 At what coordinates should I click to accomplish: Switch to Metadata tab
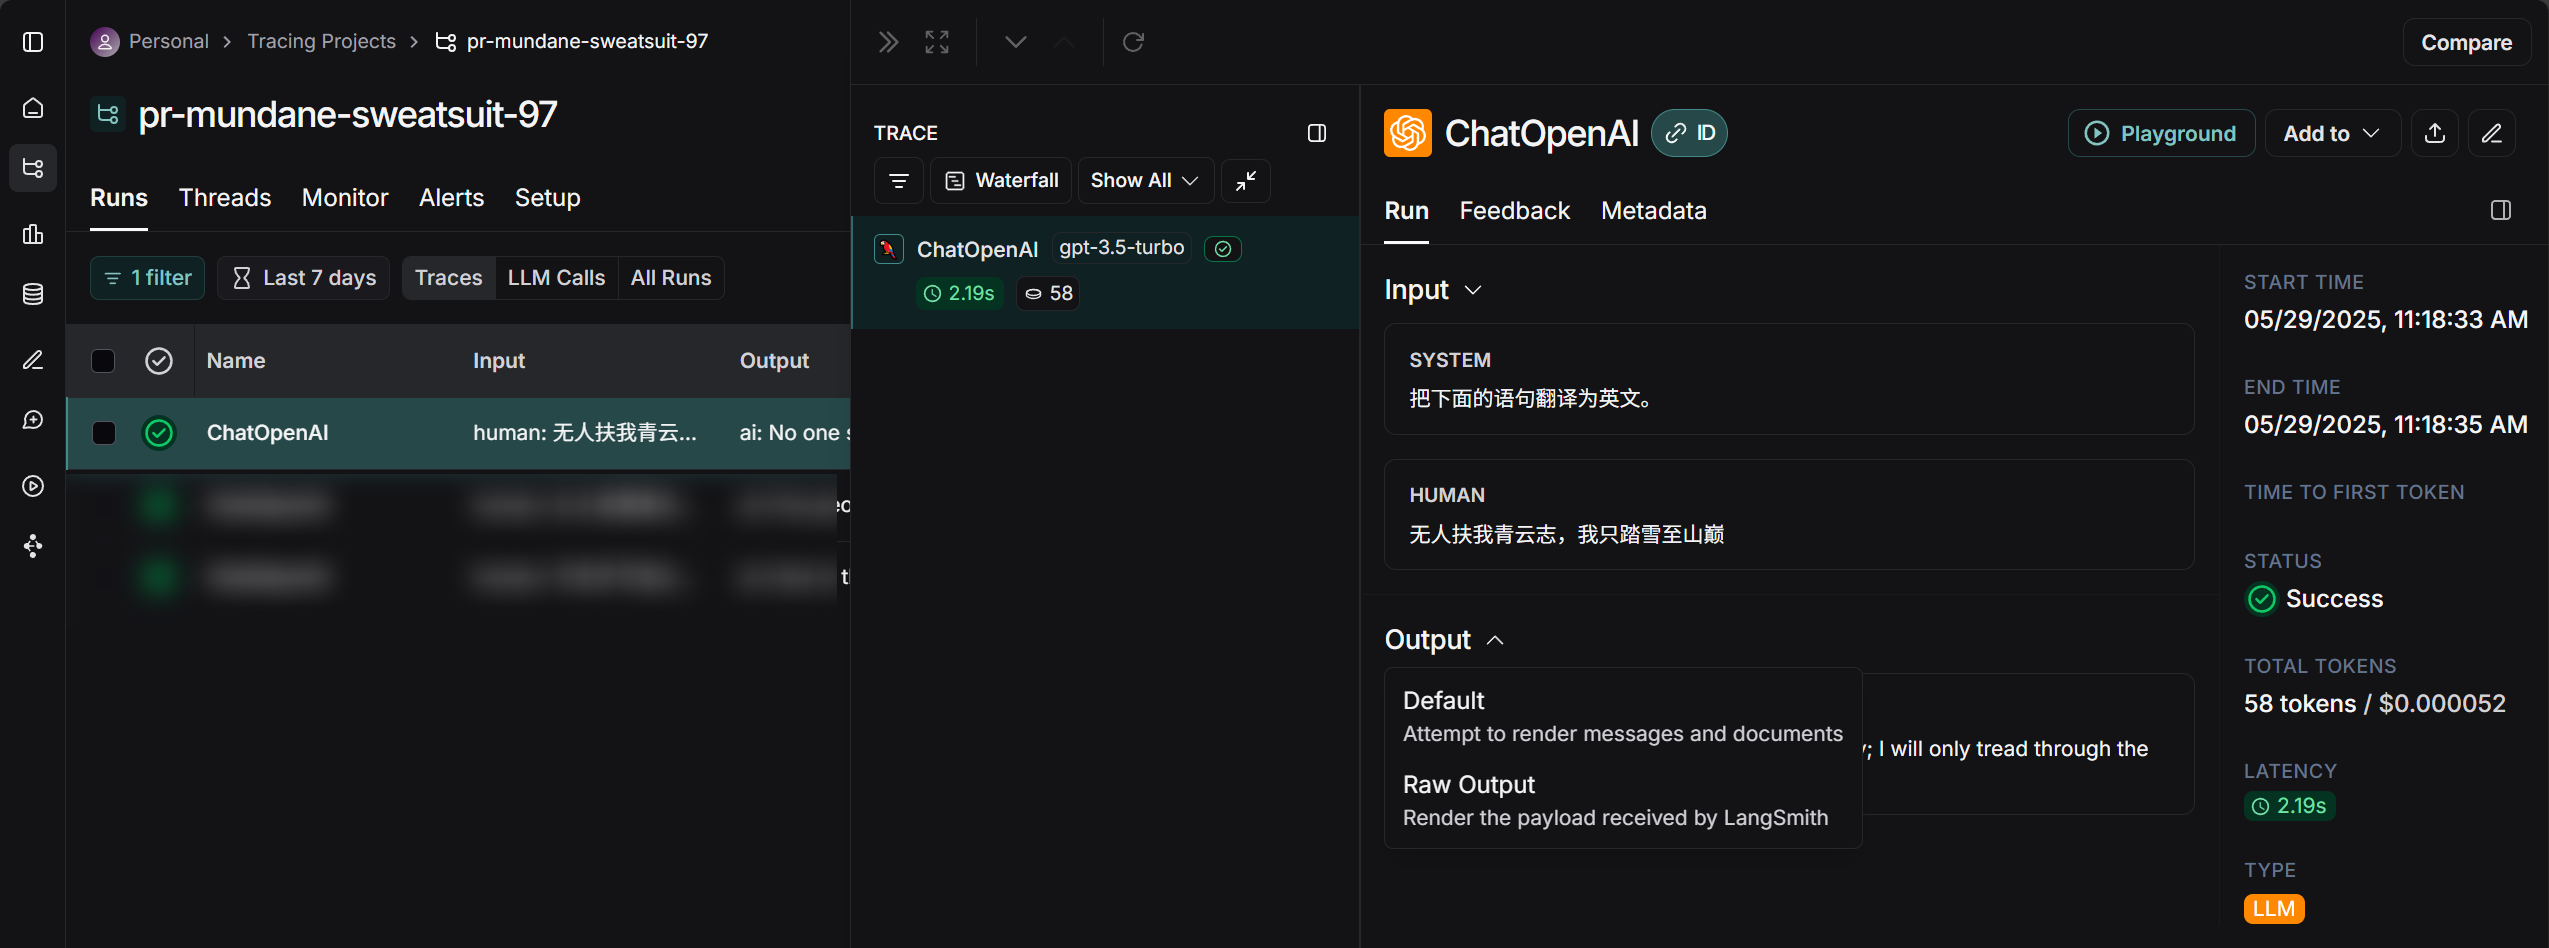pyautogui.click(x=1653, y=211)
